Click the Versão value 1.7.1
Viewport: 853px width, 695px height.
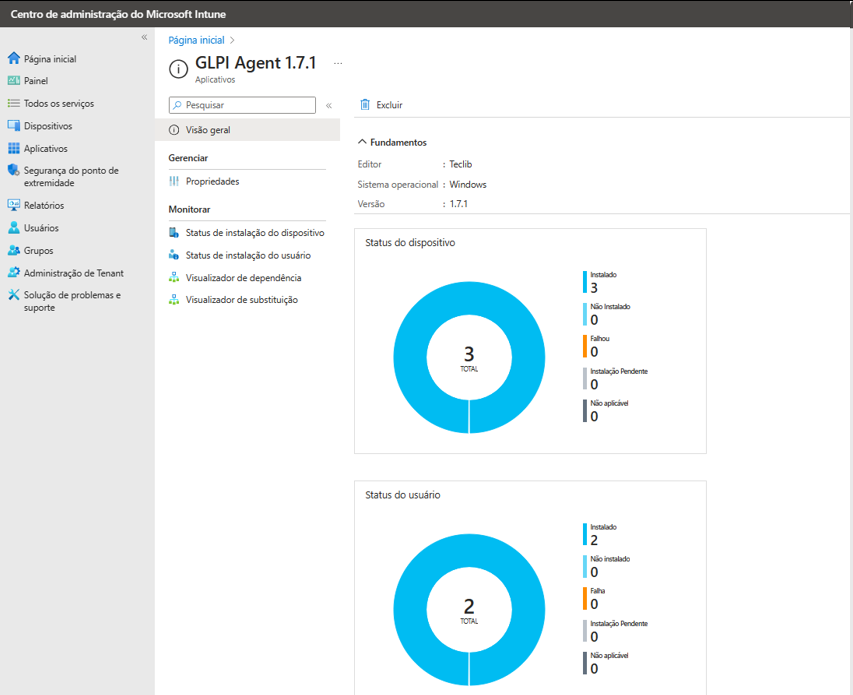point(459,204)
